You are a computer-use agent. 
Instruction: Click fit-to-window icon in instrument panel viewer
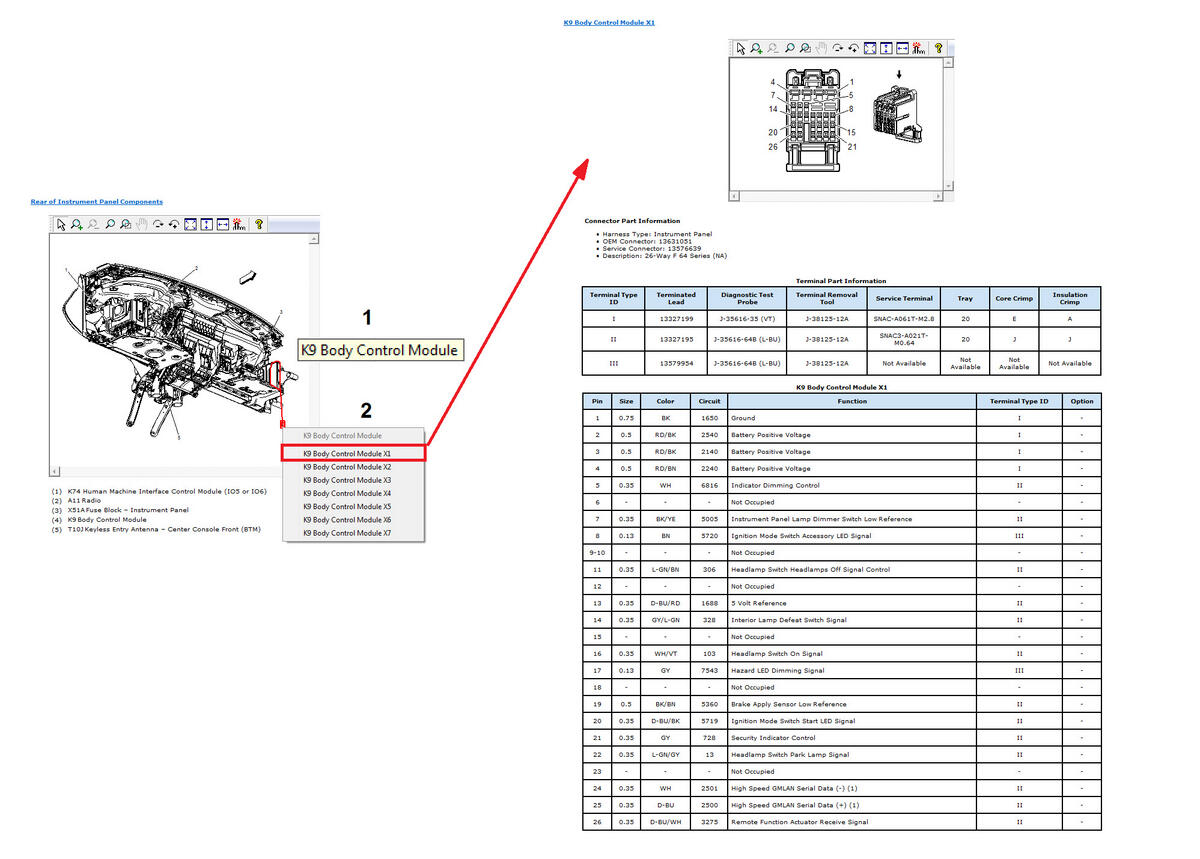click(190, 225)
